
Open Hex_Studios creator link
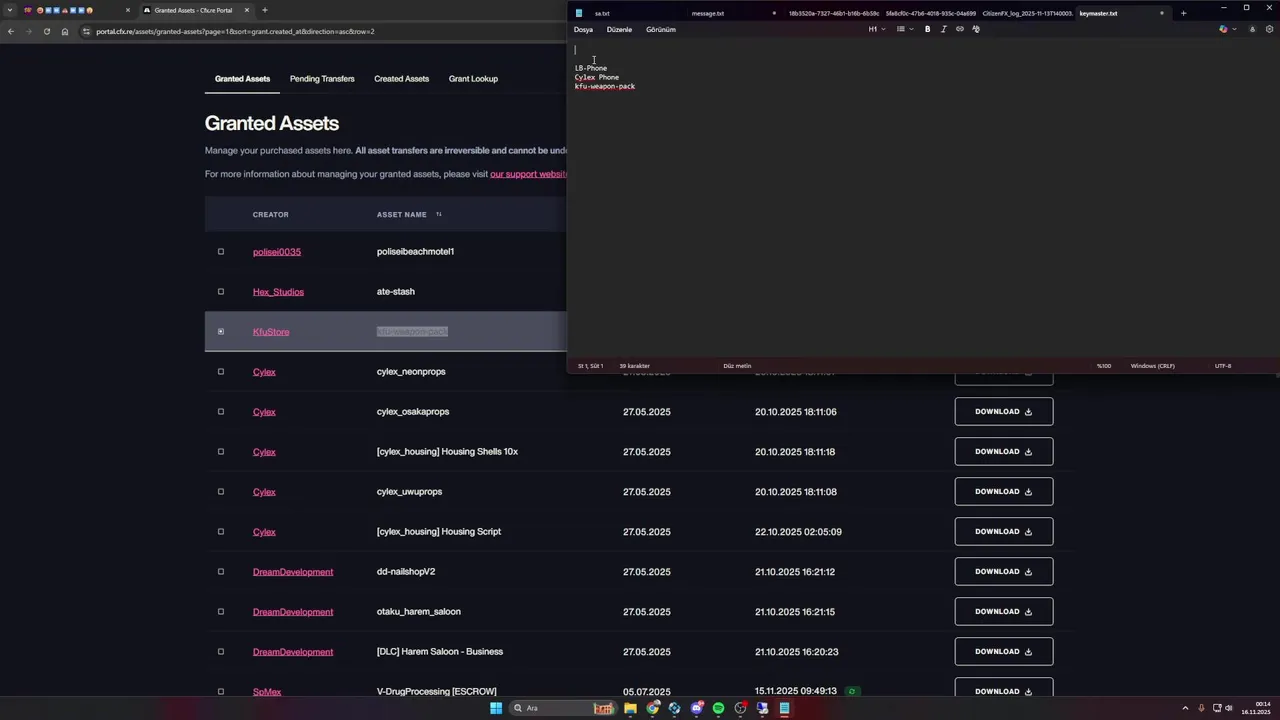coord(278,292)
